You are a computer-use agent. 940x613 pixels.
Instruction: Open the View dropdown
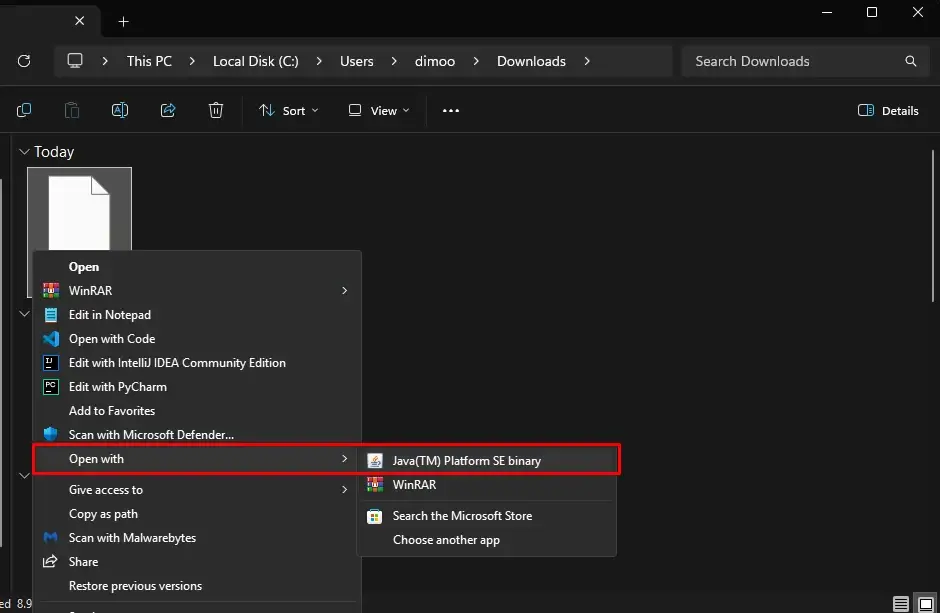[x=377, y=110]
